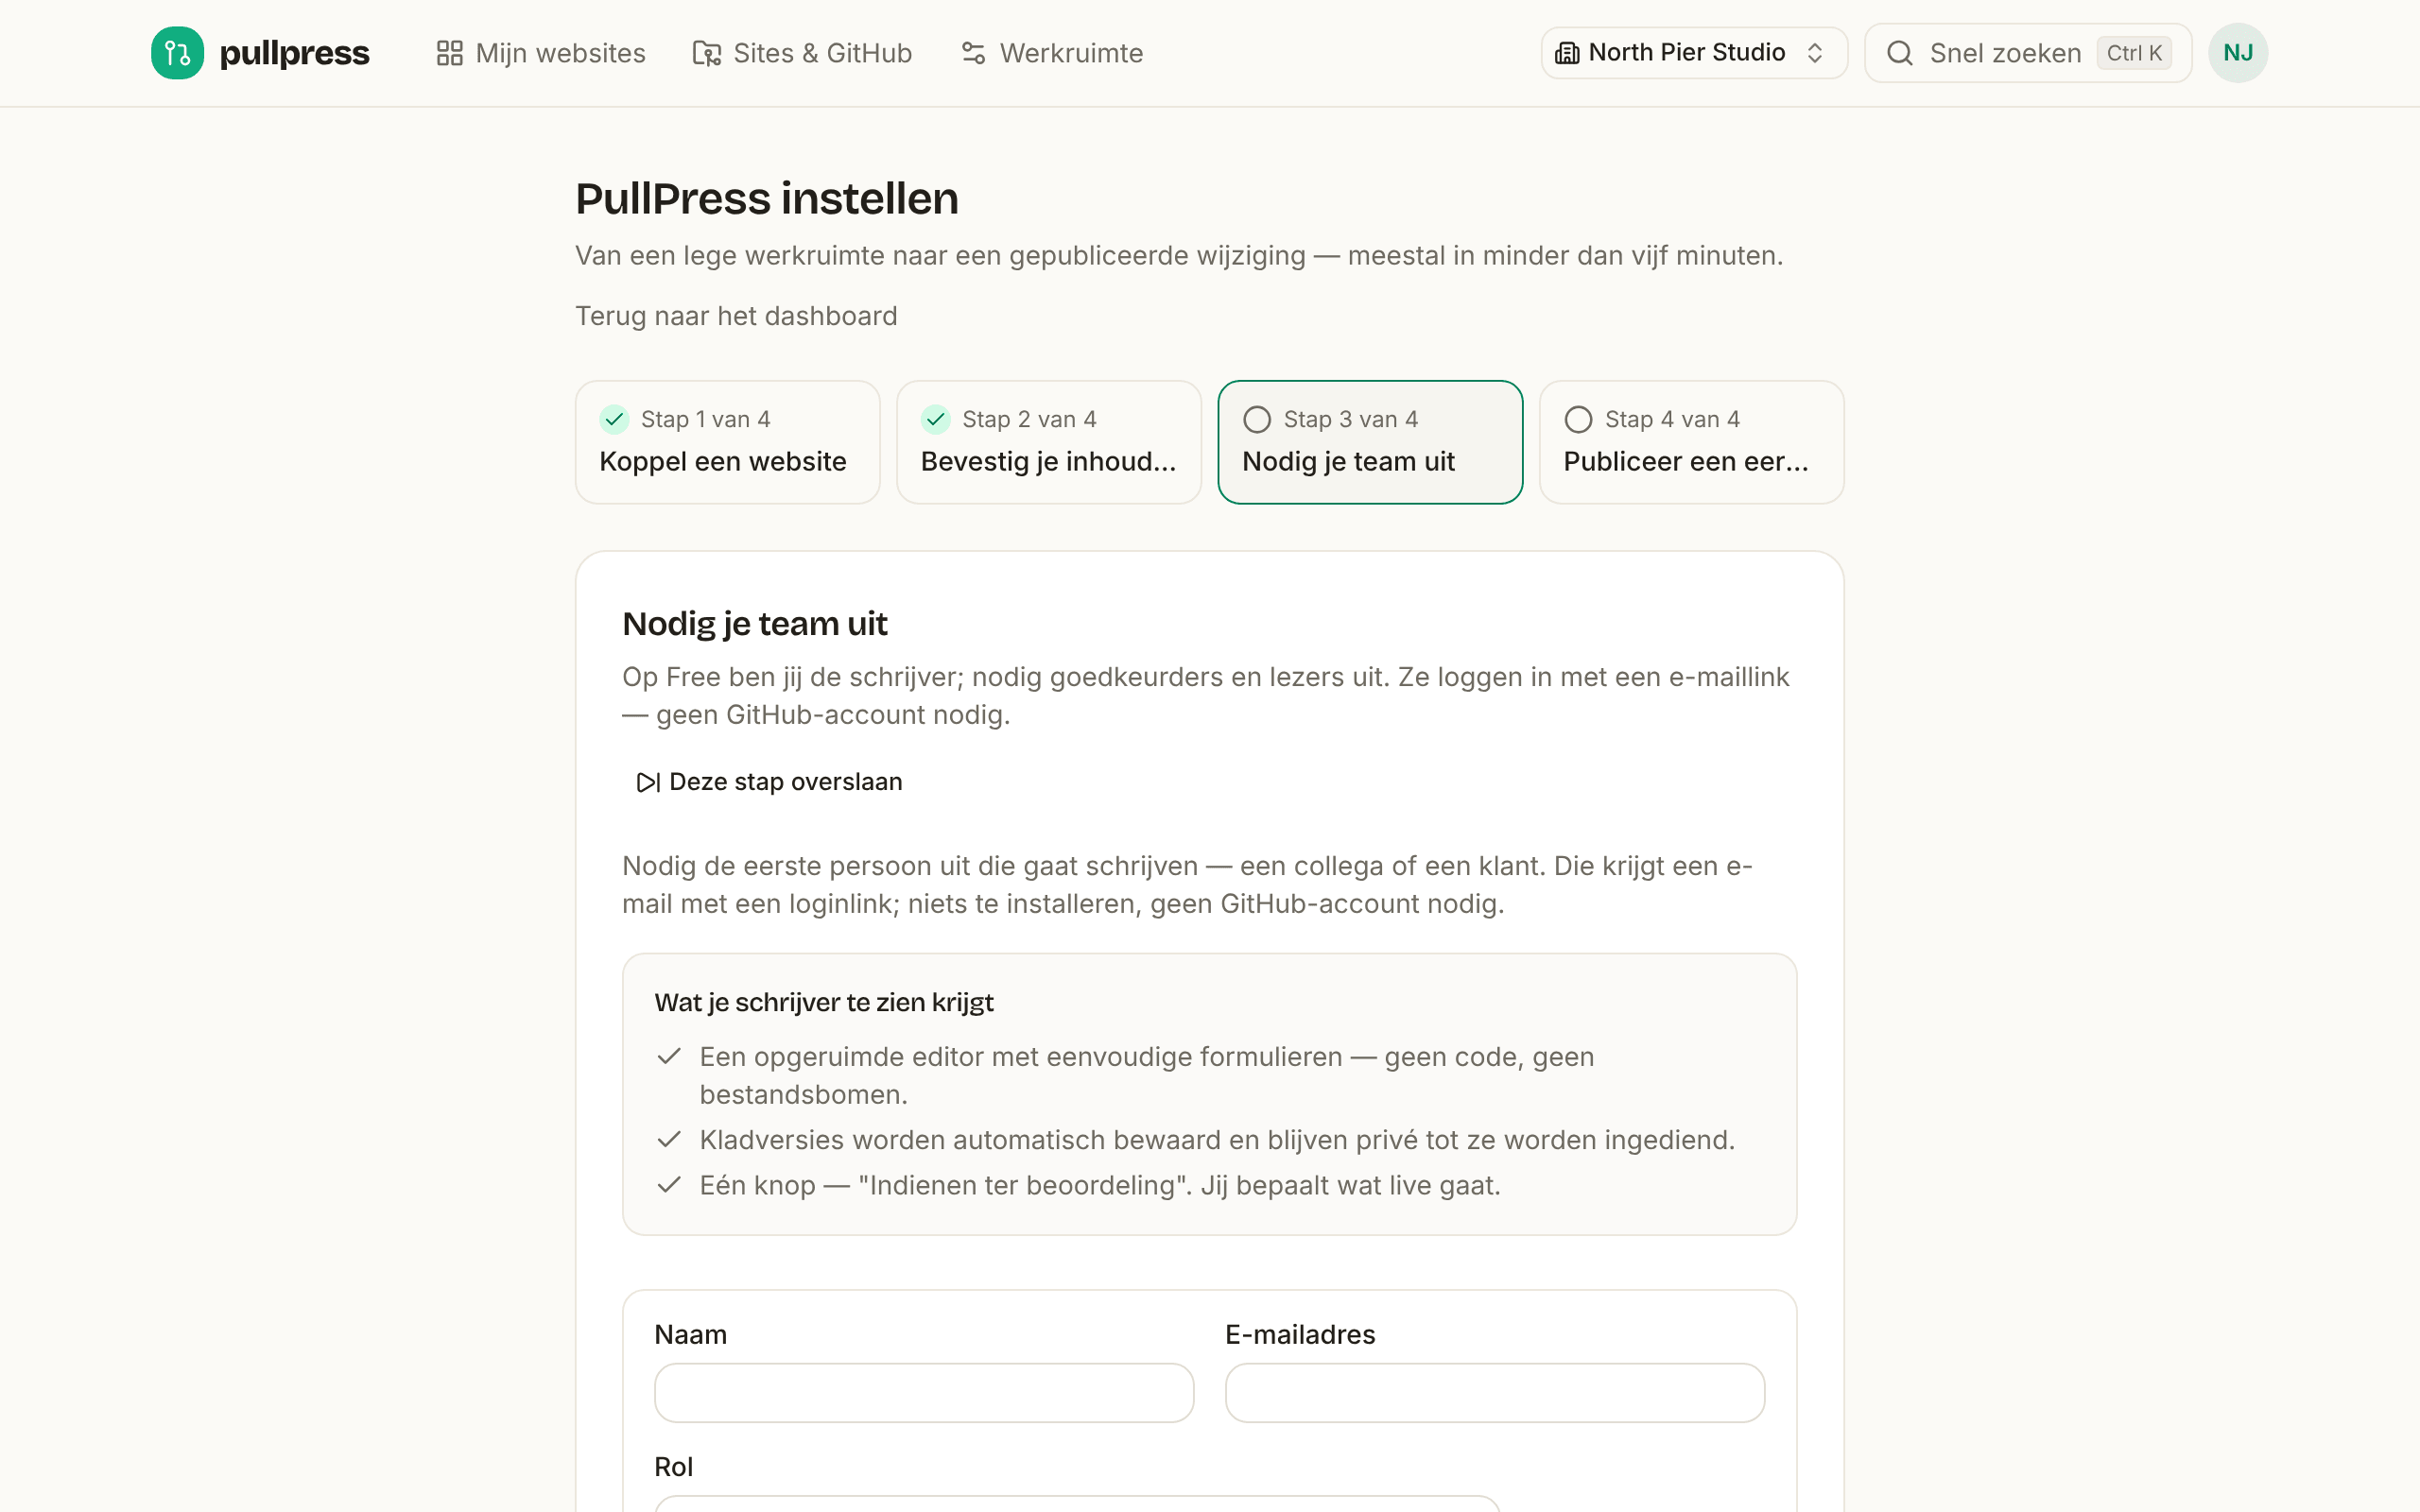
Task: Click the empty circle of Stap 3
Action: tap(1257, 419)
